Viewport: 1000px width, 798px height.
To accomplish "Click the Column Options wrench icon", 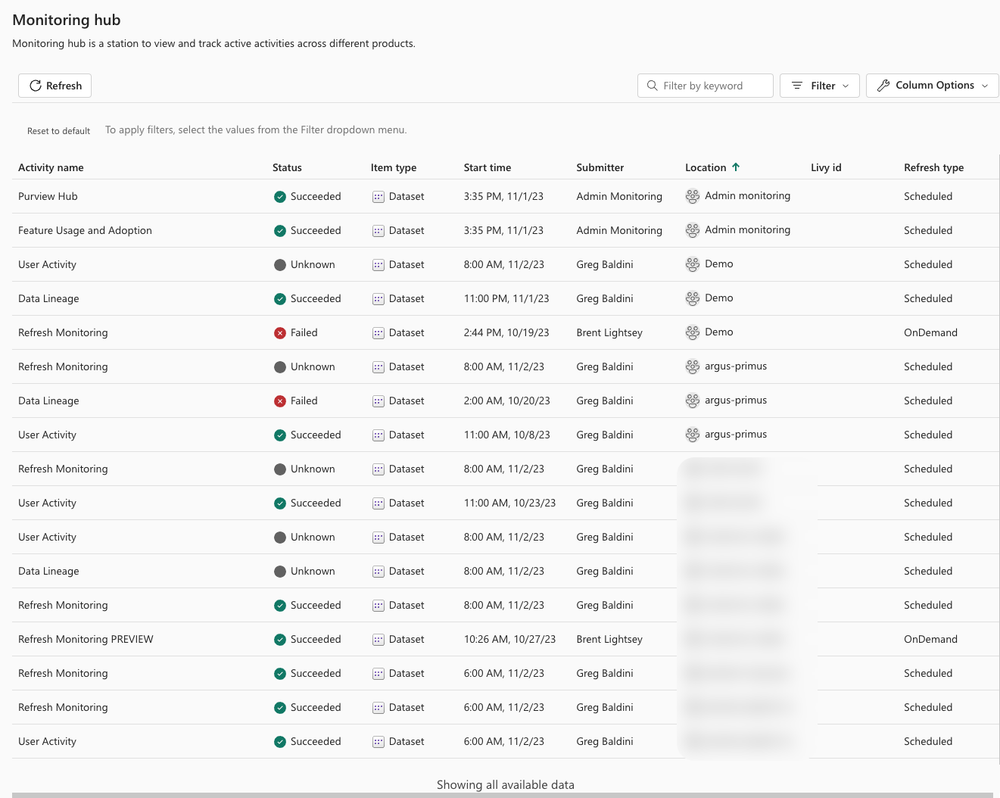I will (x=883, y=85).
